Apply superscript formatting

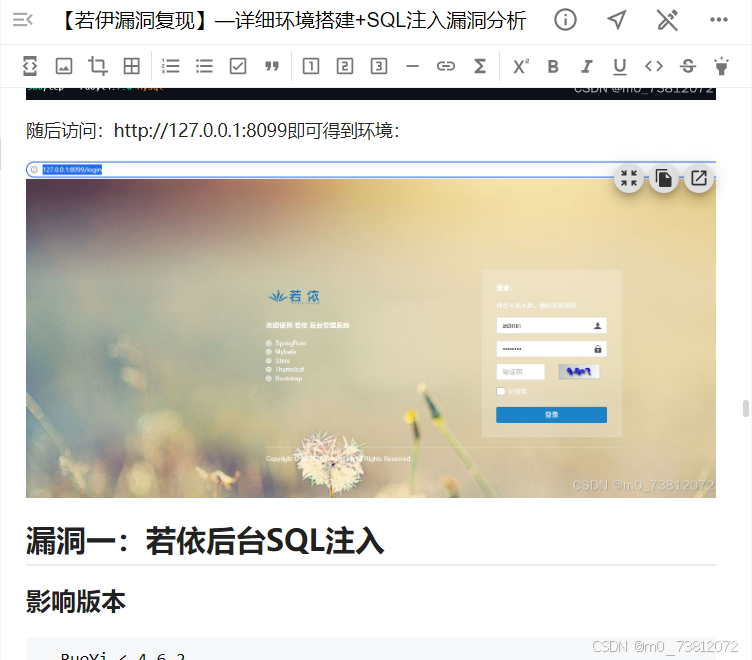coord(520,66)
